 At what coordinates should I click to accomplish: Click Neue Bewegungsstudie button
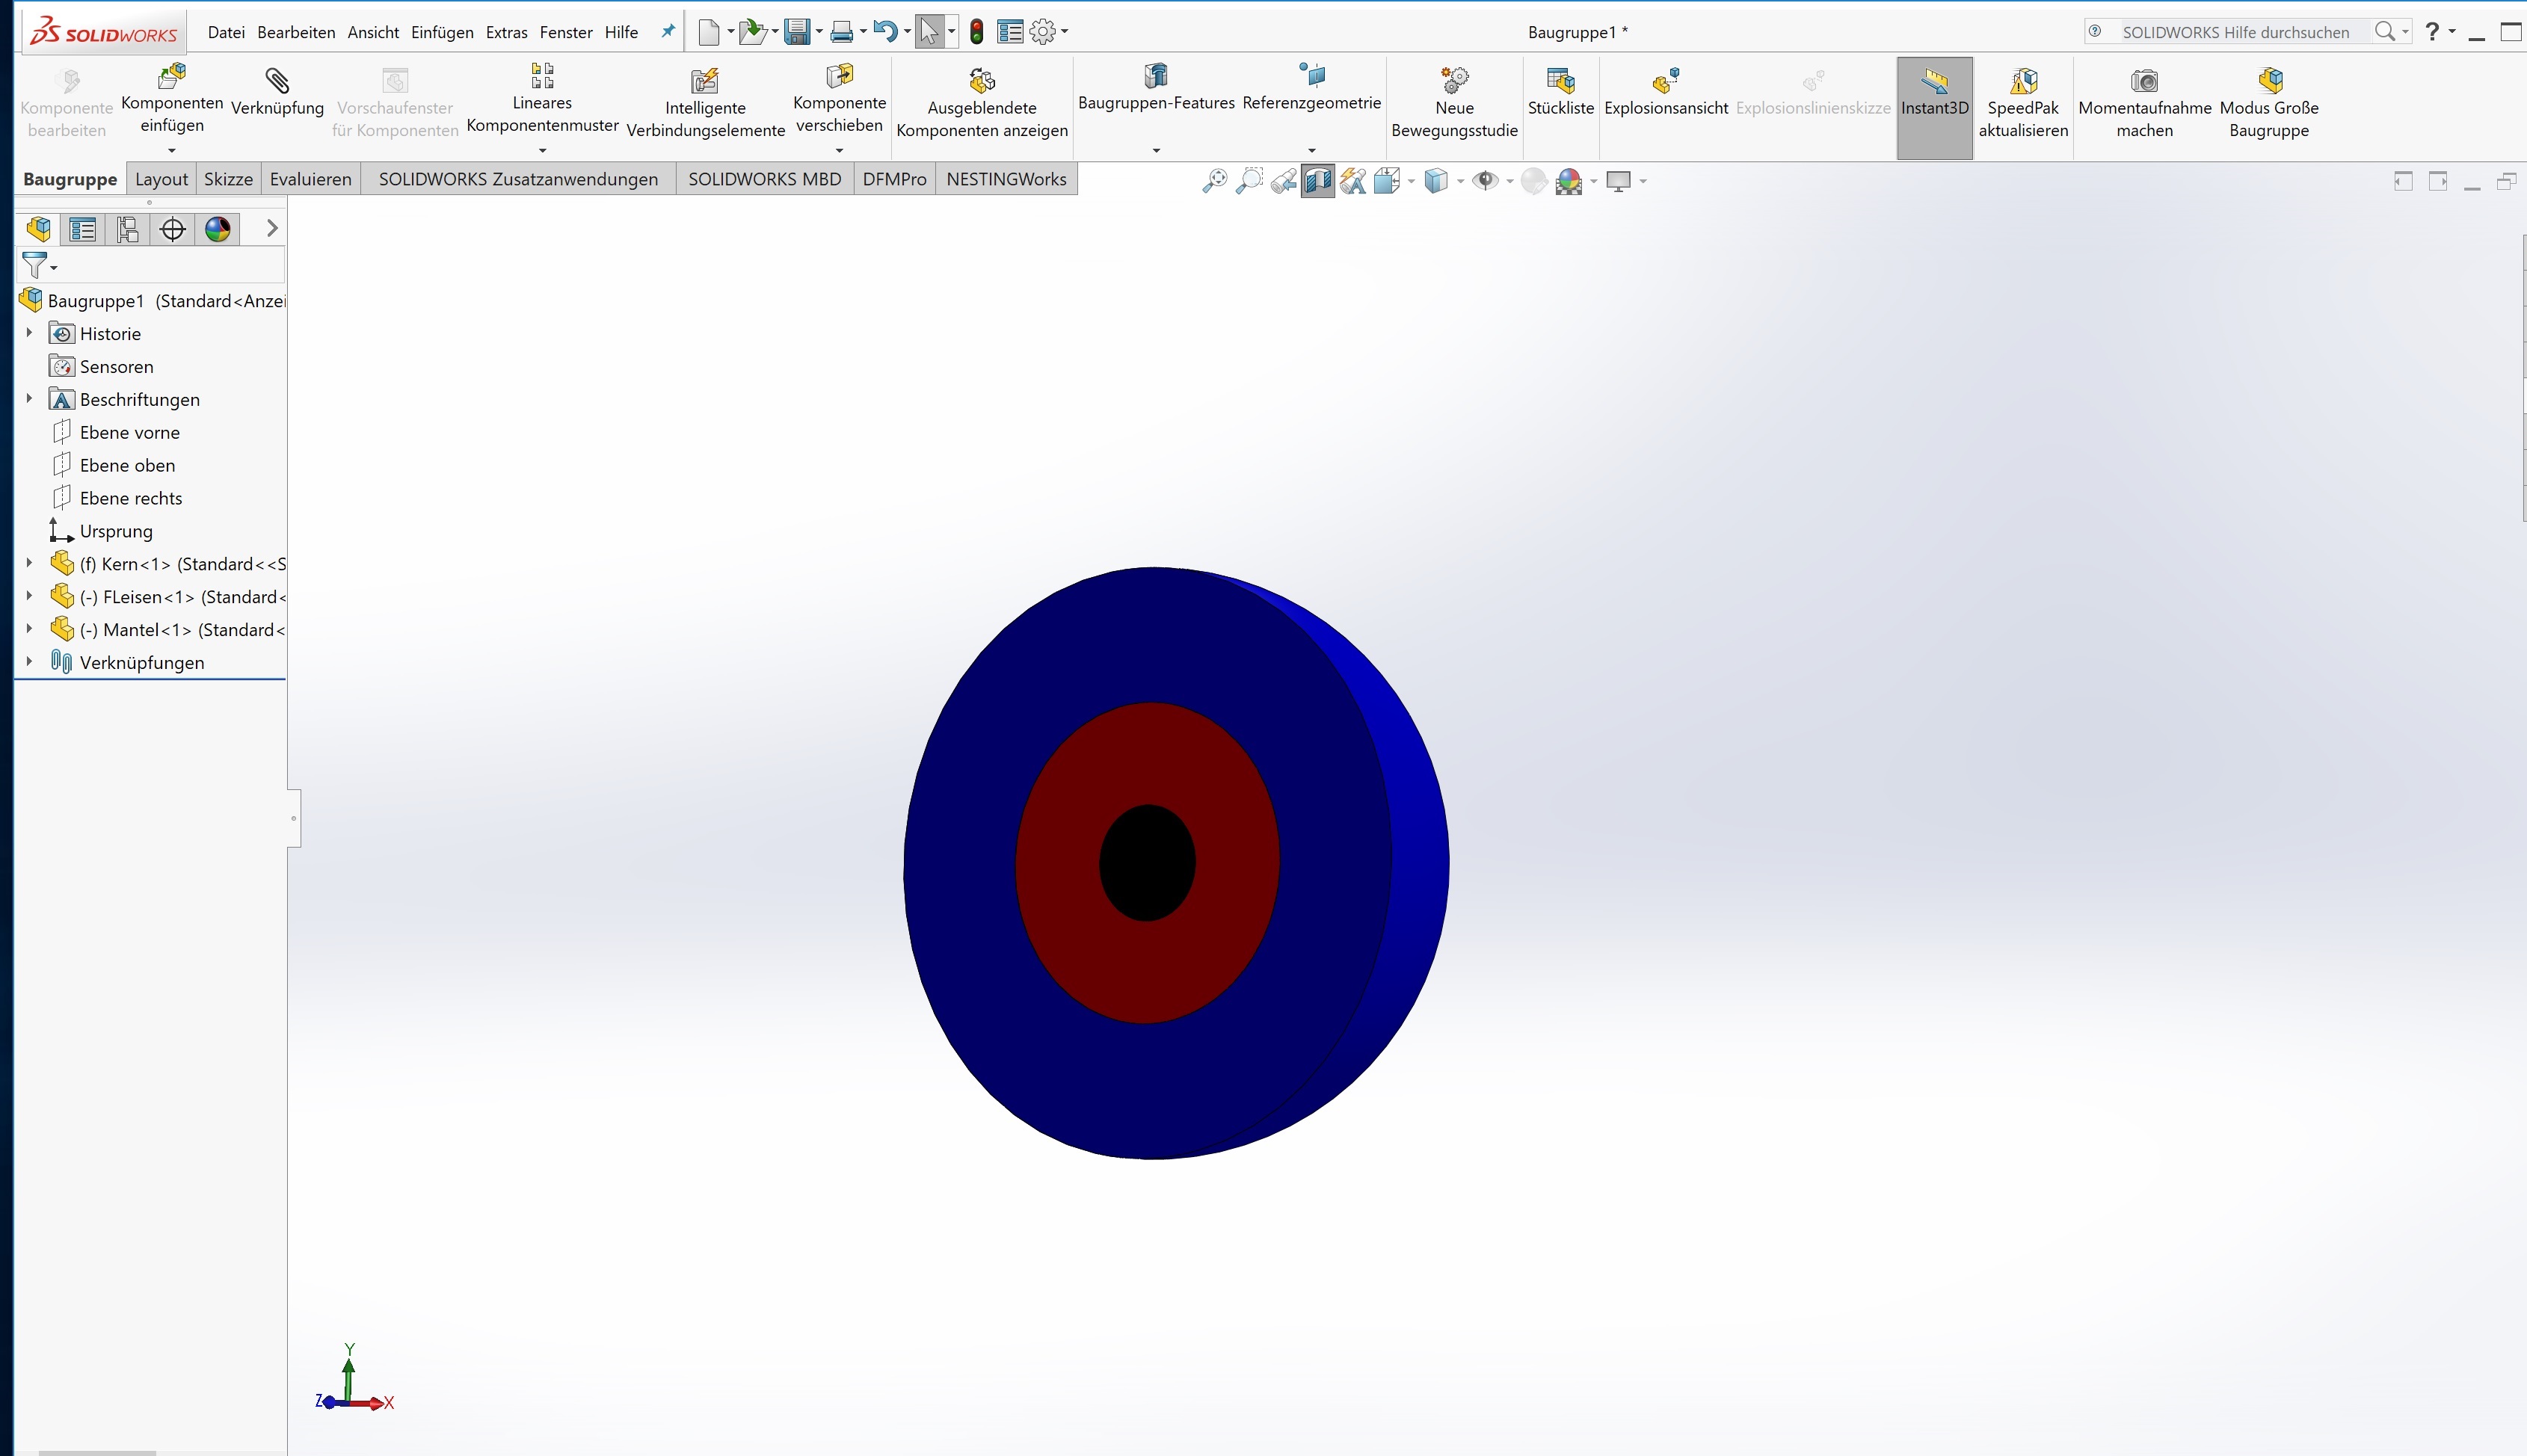coord(1454,104)
